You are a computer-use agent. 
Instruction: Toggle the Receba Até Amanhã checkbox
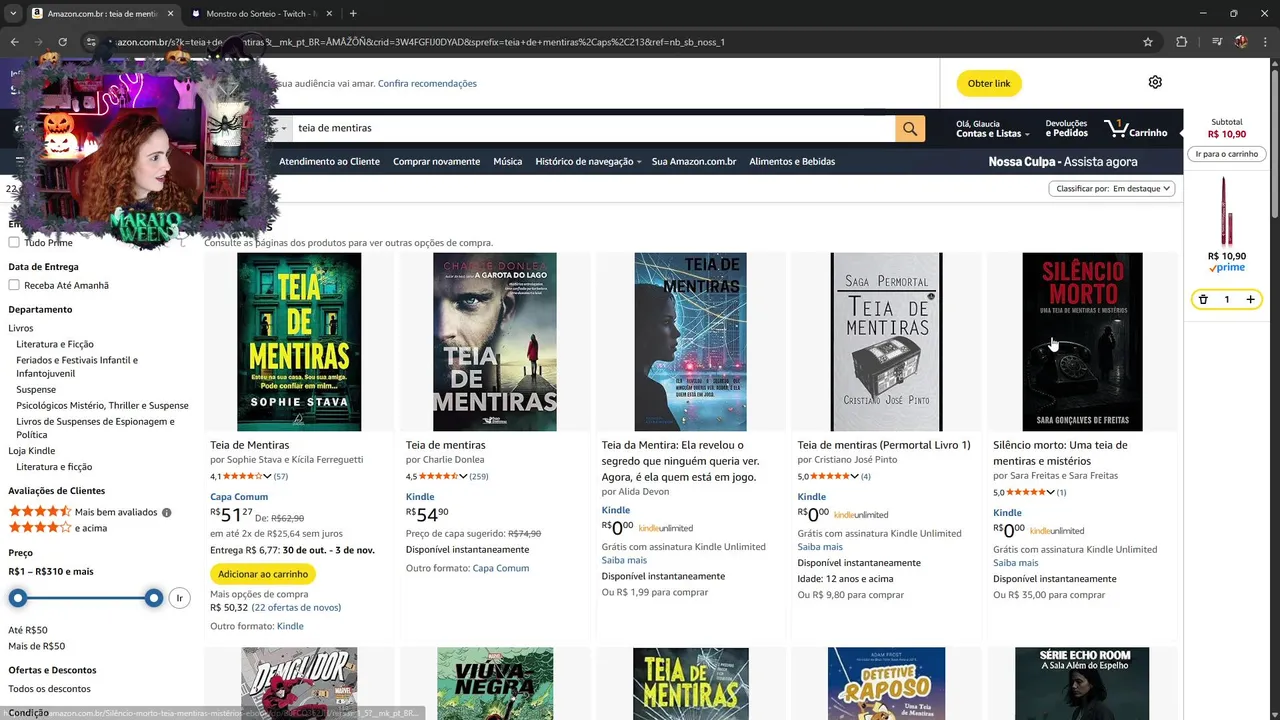(x=14, y=285)
